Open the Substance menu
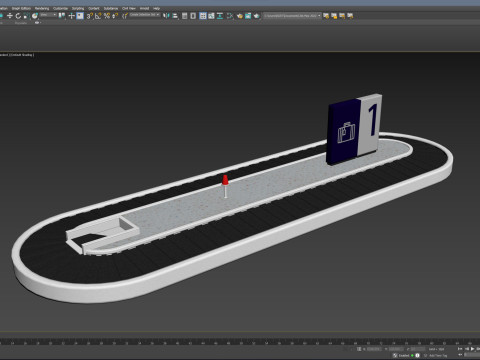 111,8
